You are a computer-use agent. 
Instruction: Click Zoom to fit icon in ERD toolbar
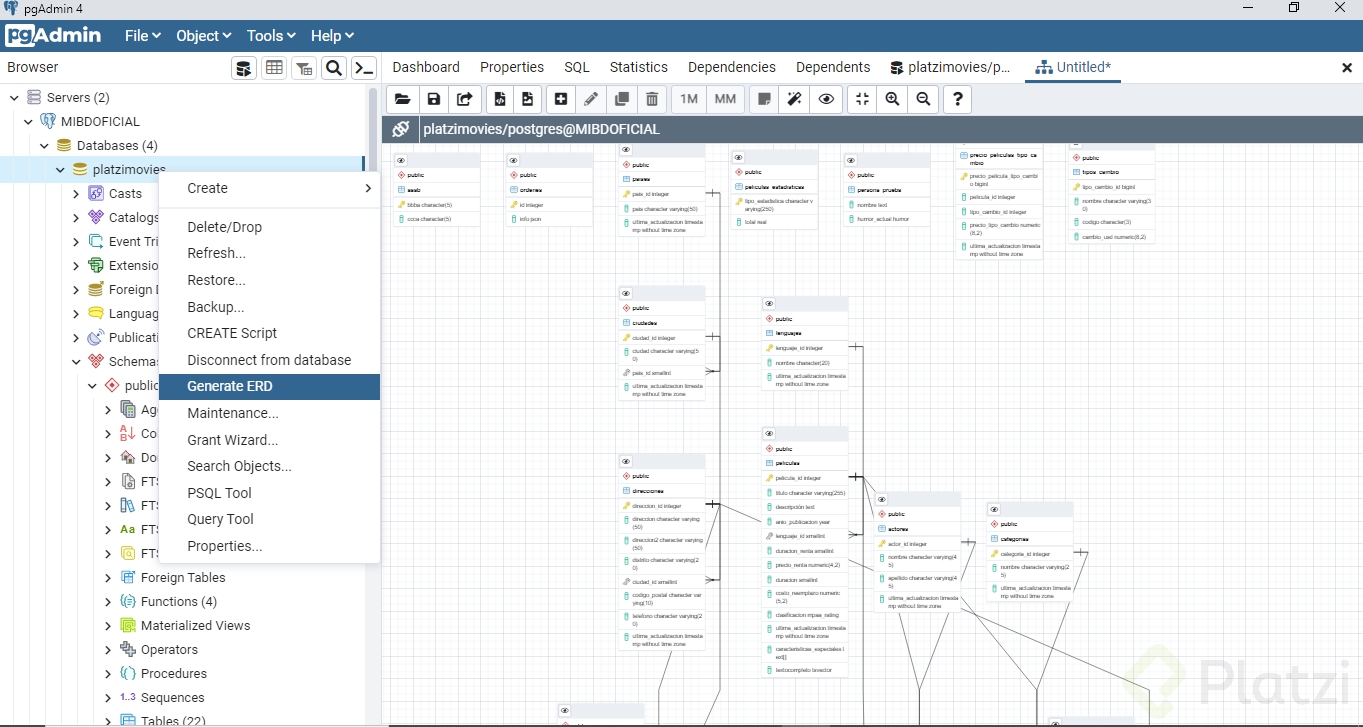pos(862,99)
